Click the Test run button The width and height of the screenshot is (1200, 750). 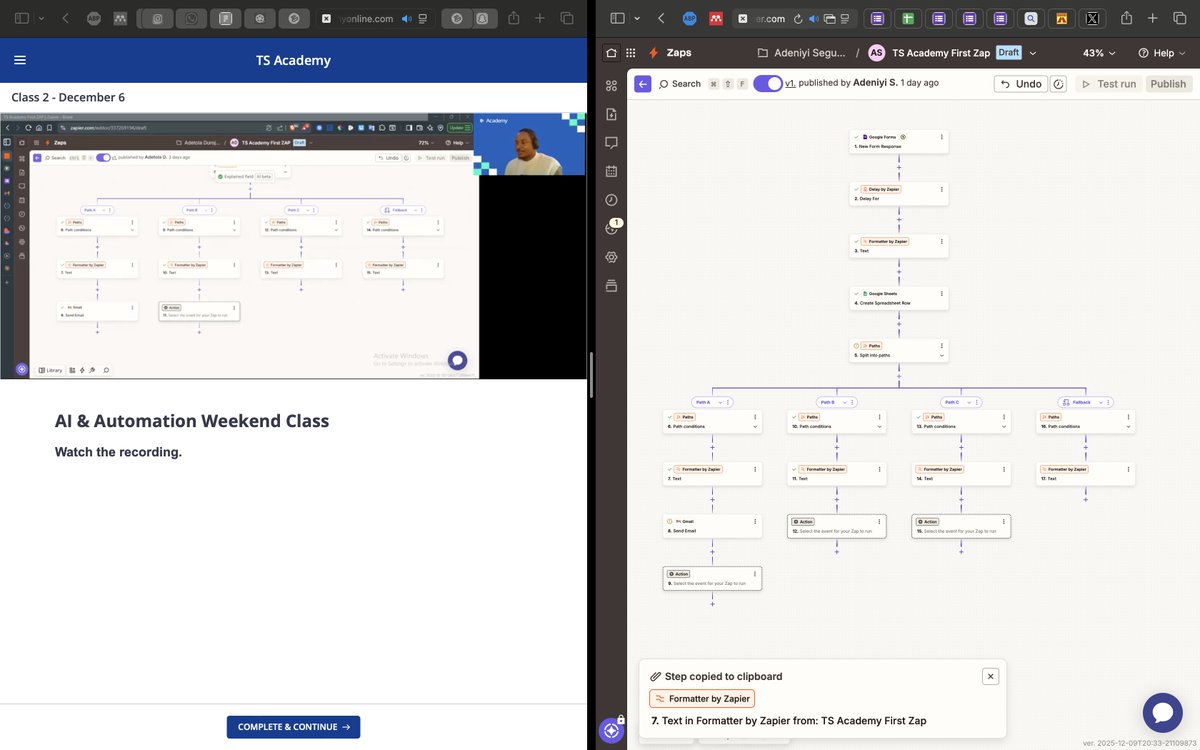[1108, 84]
